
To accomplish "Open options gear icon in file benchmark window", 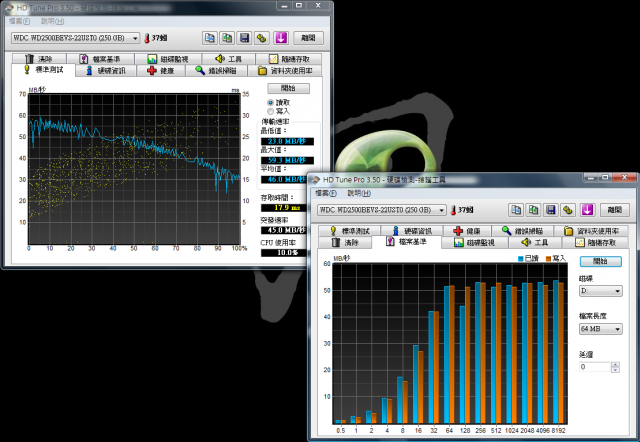I will tap(567, 210).
